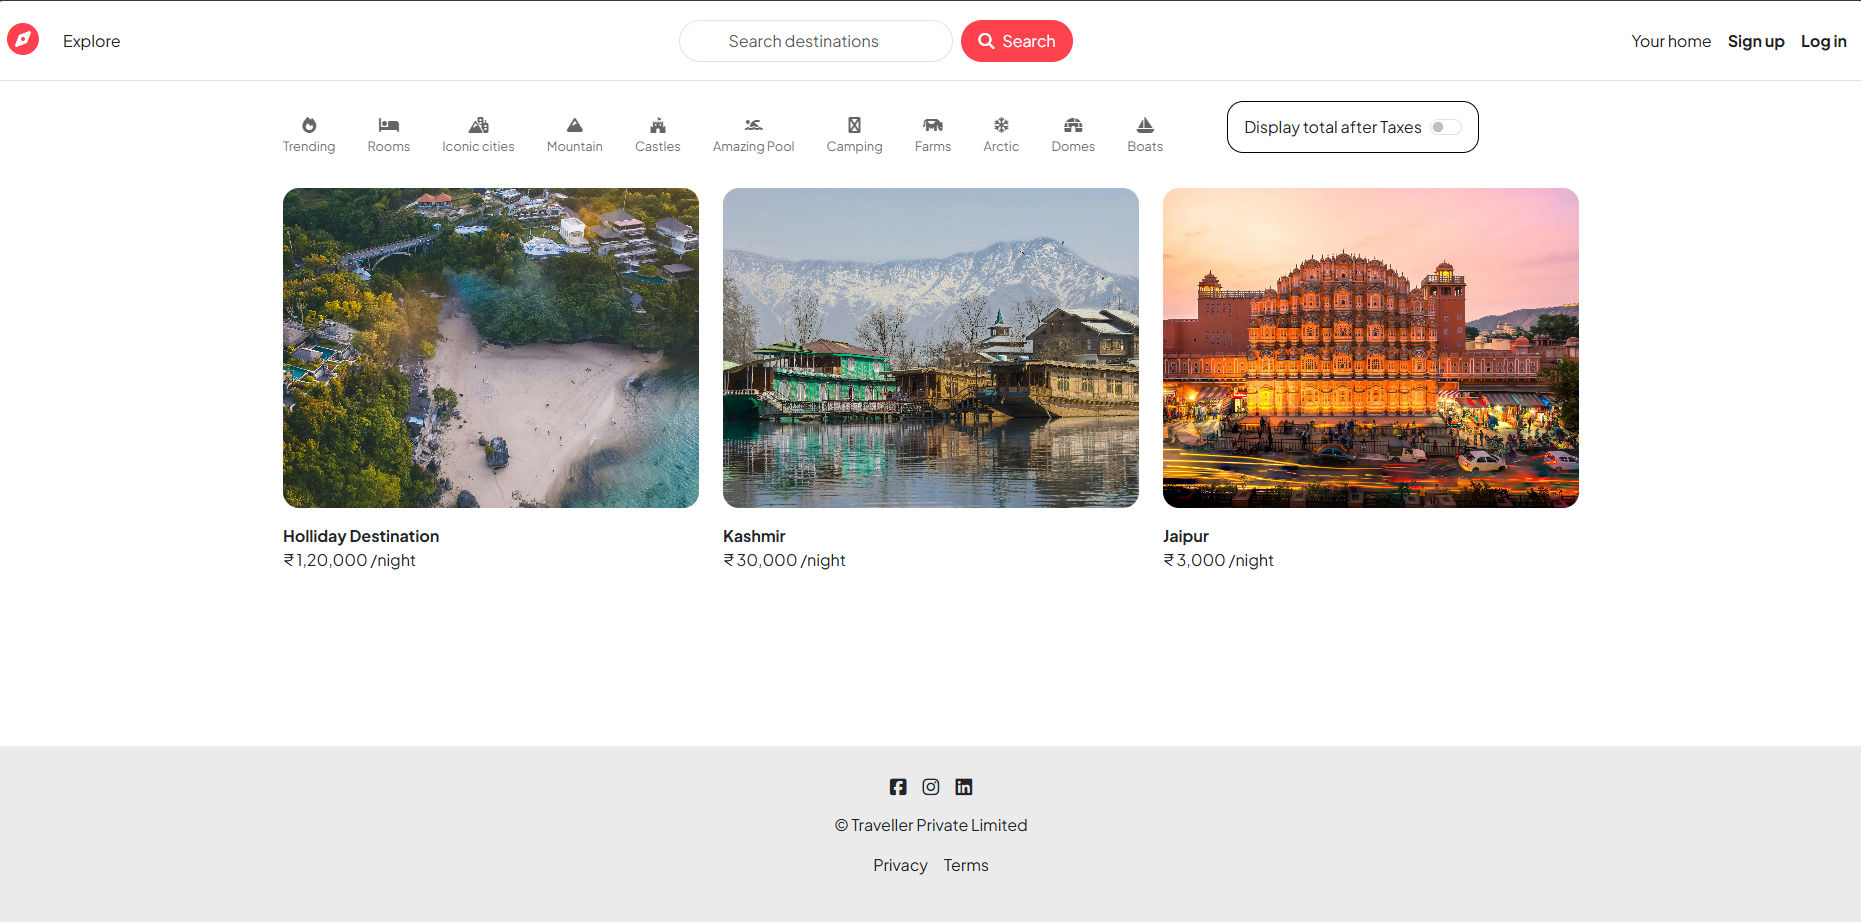The height and width of the screenshot is (922, 1861).
Task: Open the Privacy footer link
Action: click(900, 865)
